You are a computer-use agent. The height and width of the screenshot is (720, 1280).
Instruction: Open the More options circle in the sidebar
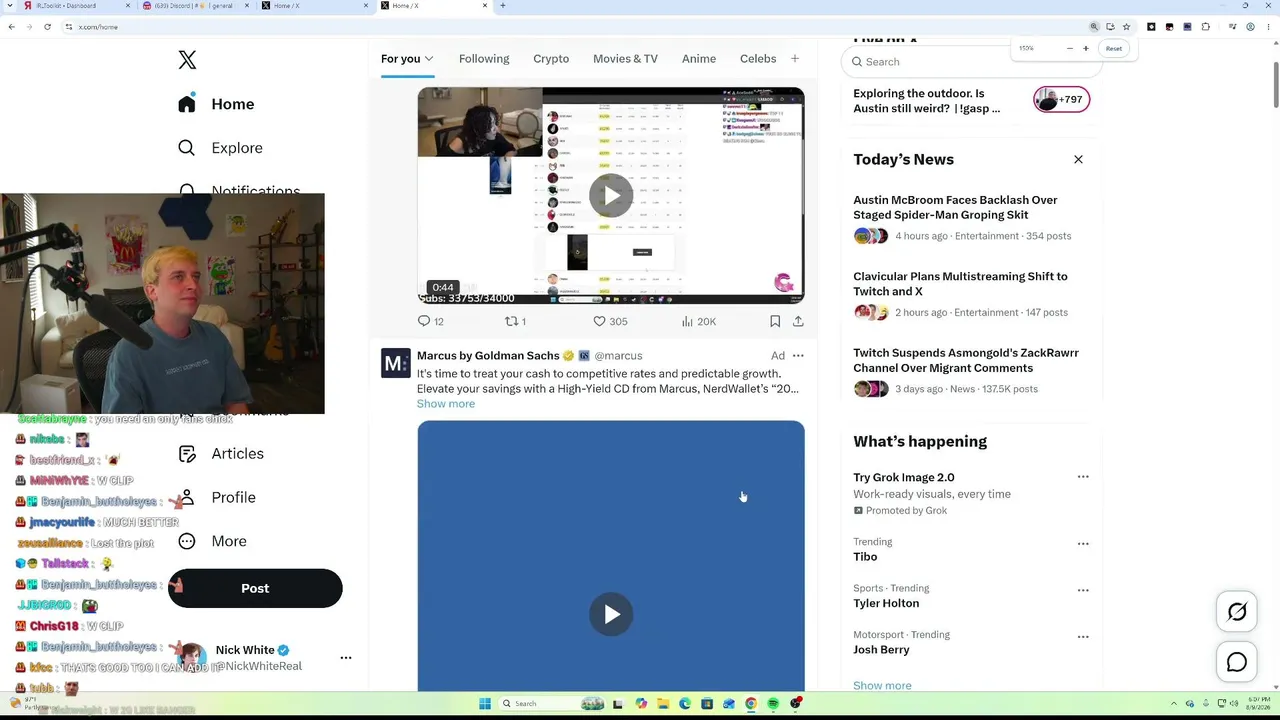187,541
